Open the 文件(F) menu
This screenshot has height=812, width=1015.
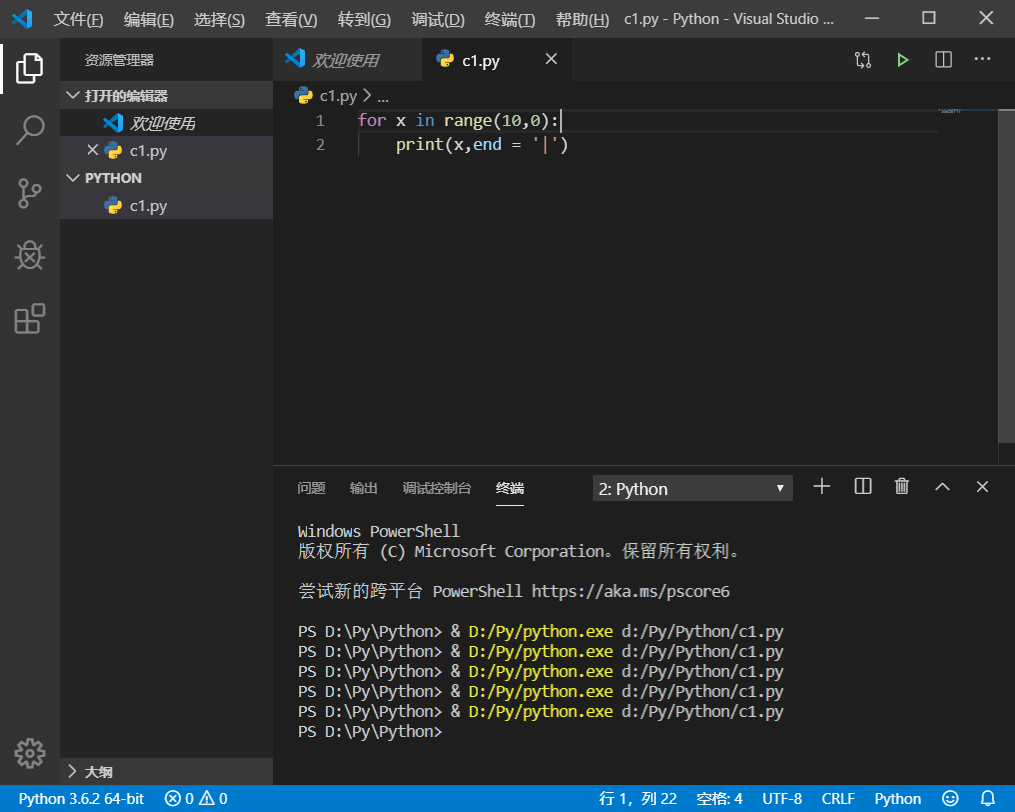[x=78, y=20]
